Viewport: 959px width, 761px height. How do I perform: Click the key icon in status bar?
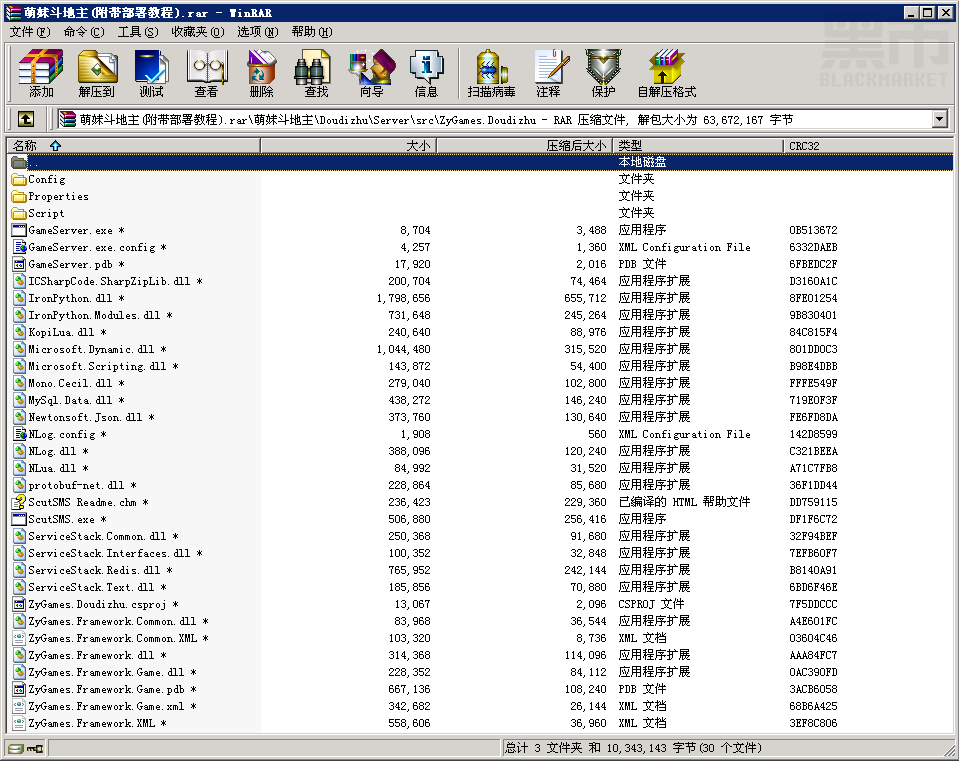(35, 748)
